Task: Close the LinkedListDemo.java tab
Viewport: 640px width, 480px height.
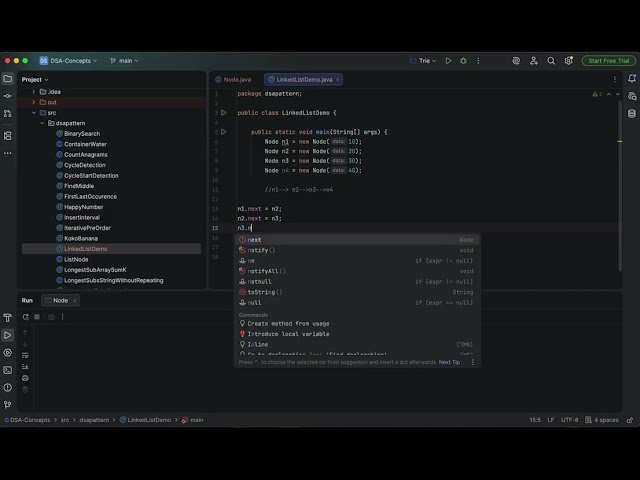Action: pos(338,80)
